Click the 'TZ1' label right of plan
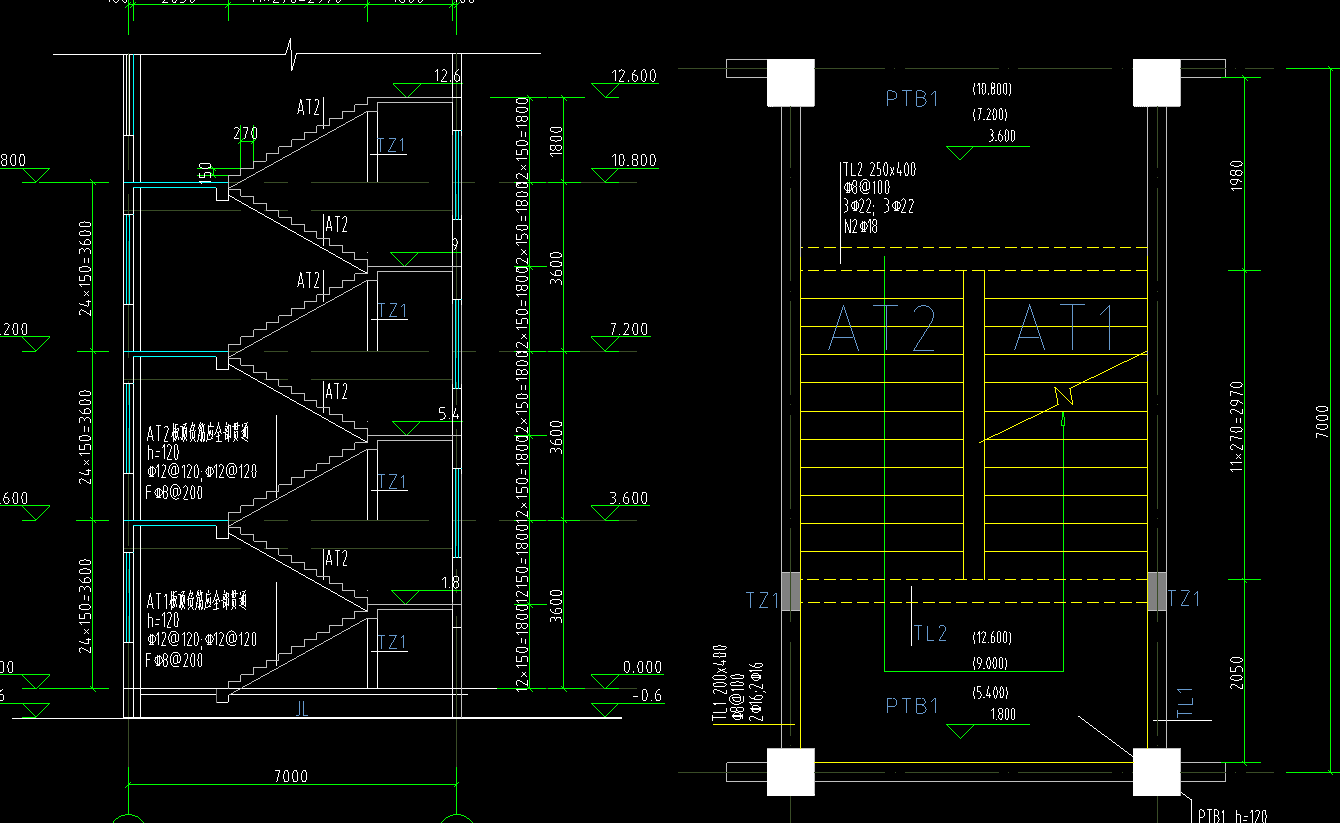The width and height of the screenshot is (1340, 823). pyautogui.click(x=1184, y=599)
